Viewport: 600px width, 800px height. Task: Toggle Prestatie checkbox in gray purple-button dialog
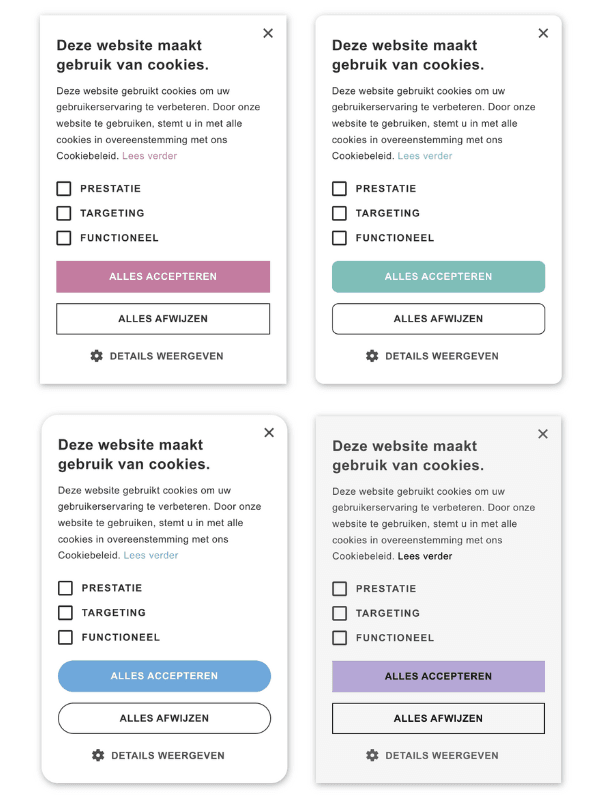339,589
